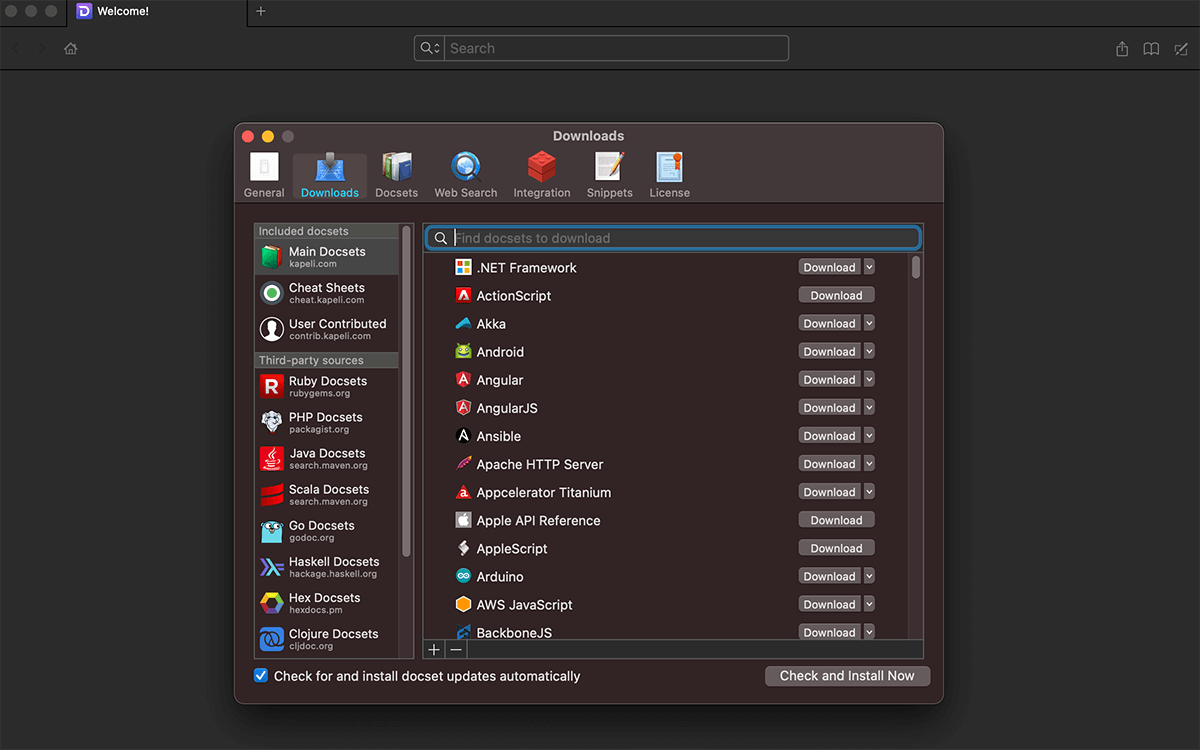Click the docset list vertical scrollbar

click(x=916, y=267)
